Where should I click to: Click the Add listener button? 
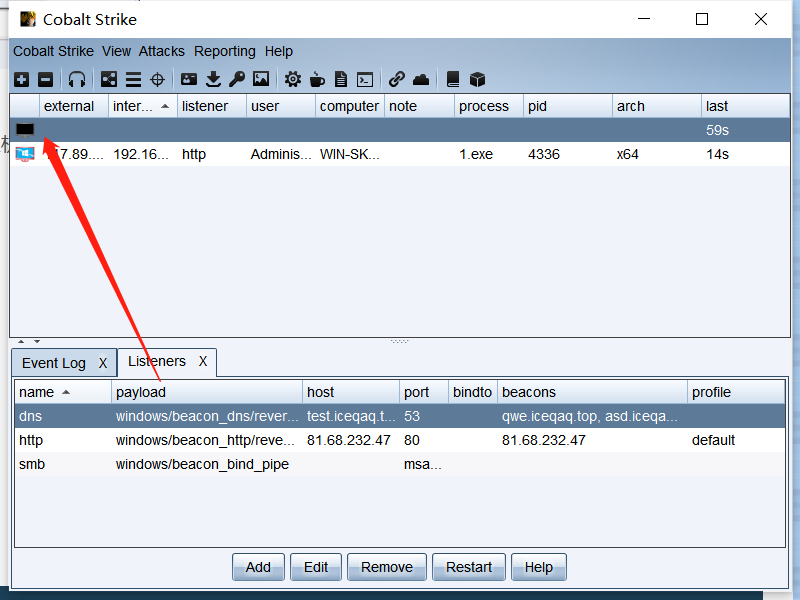[258, 567]
